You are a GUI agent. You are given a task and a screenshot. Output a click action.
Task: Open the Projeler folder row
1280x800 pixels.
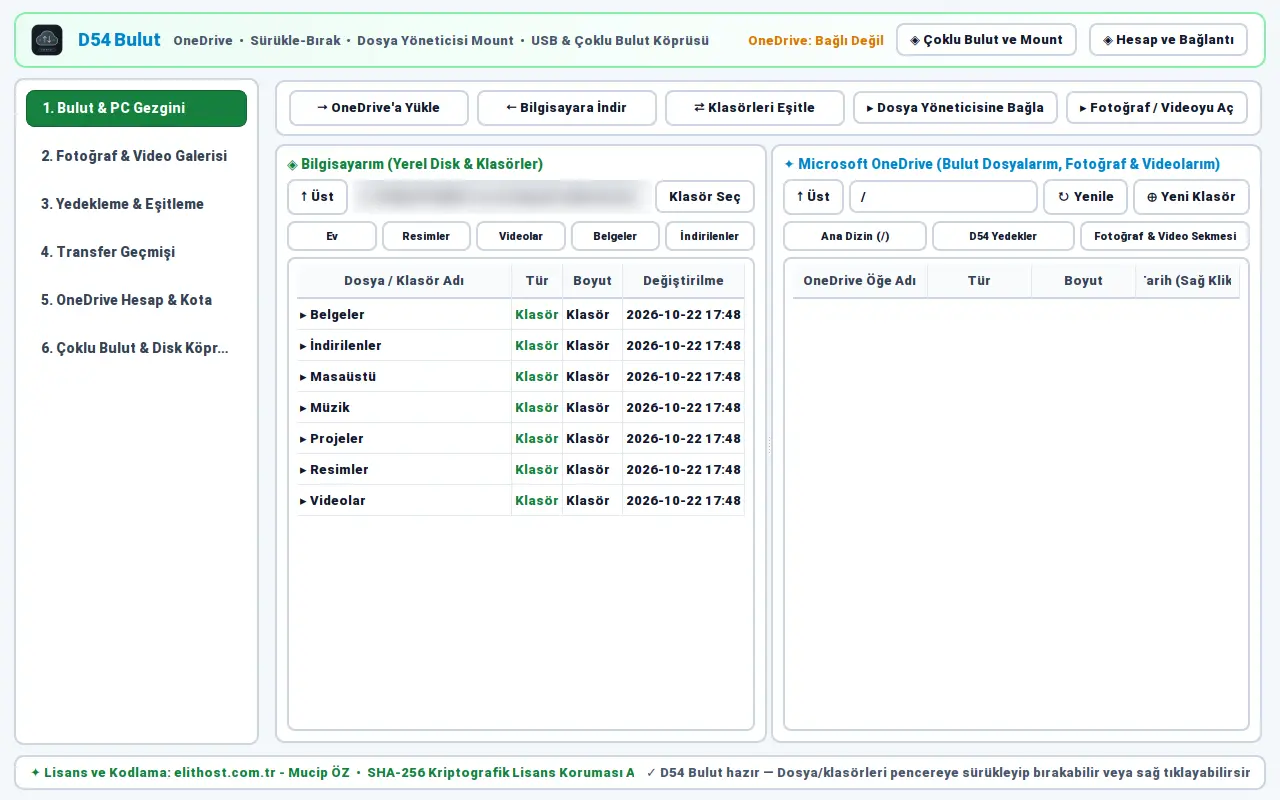pos(520,439)
